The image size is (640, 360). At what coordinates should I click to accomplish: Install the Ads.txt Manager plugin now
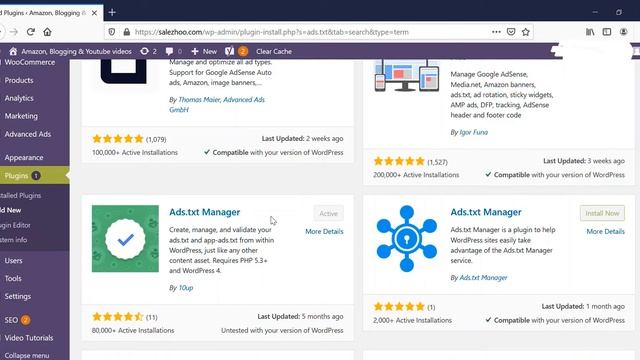[x=602, y=213]
